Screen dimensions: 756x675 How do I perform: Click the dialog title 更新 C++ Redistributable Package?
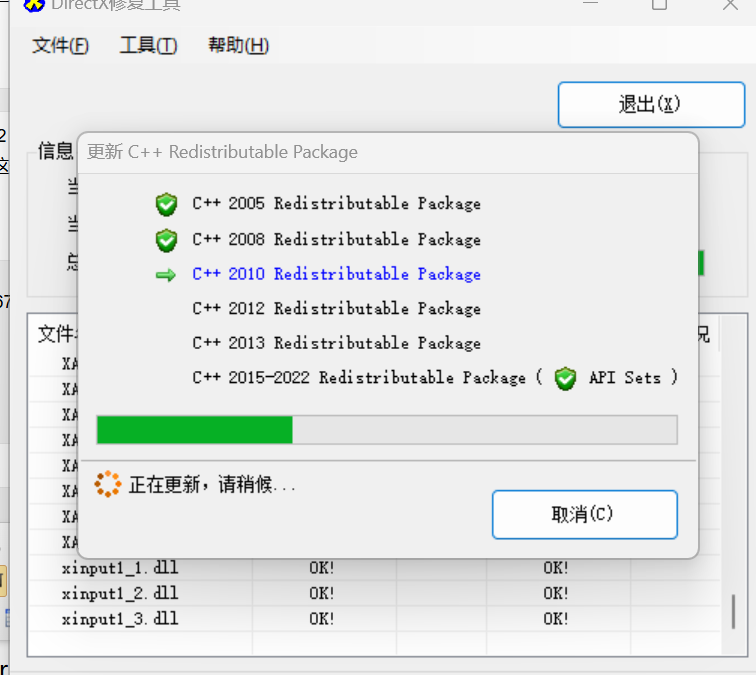pos(222,152)
